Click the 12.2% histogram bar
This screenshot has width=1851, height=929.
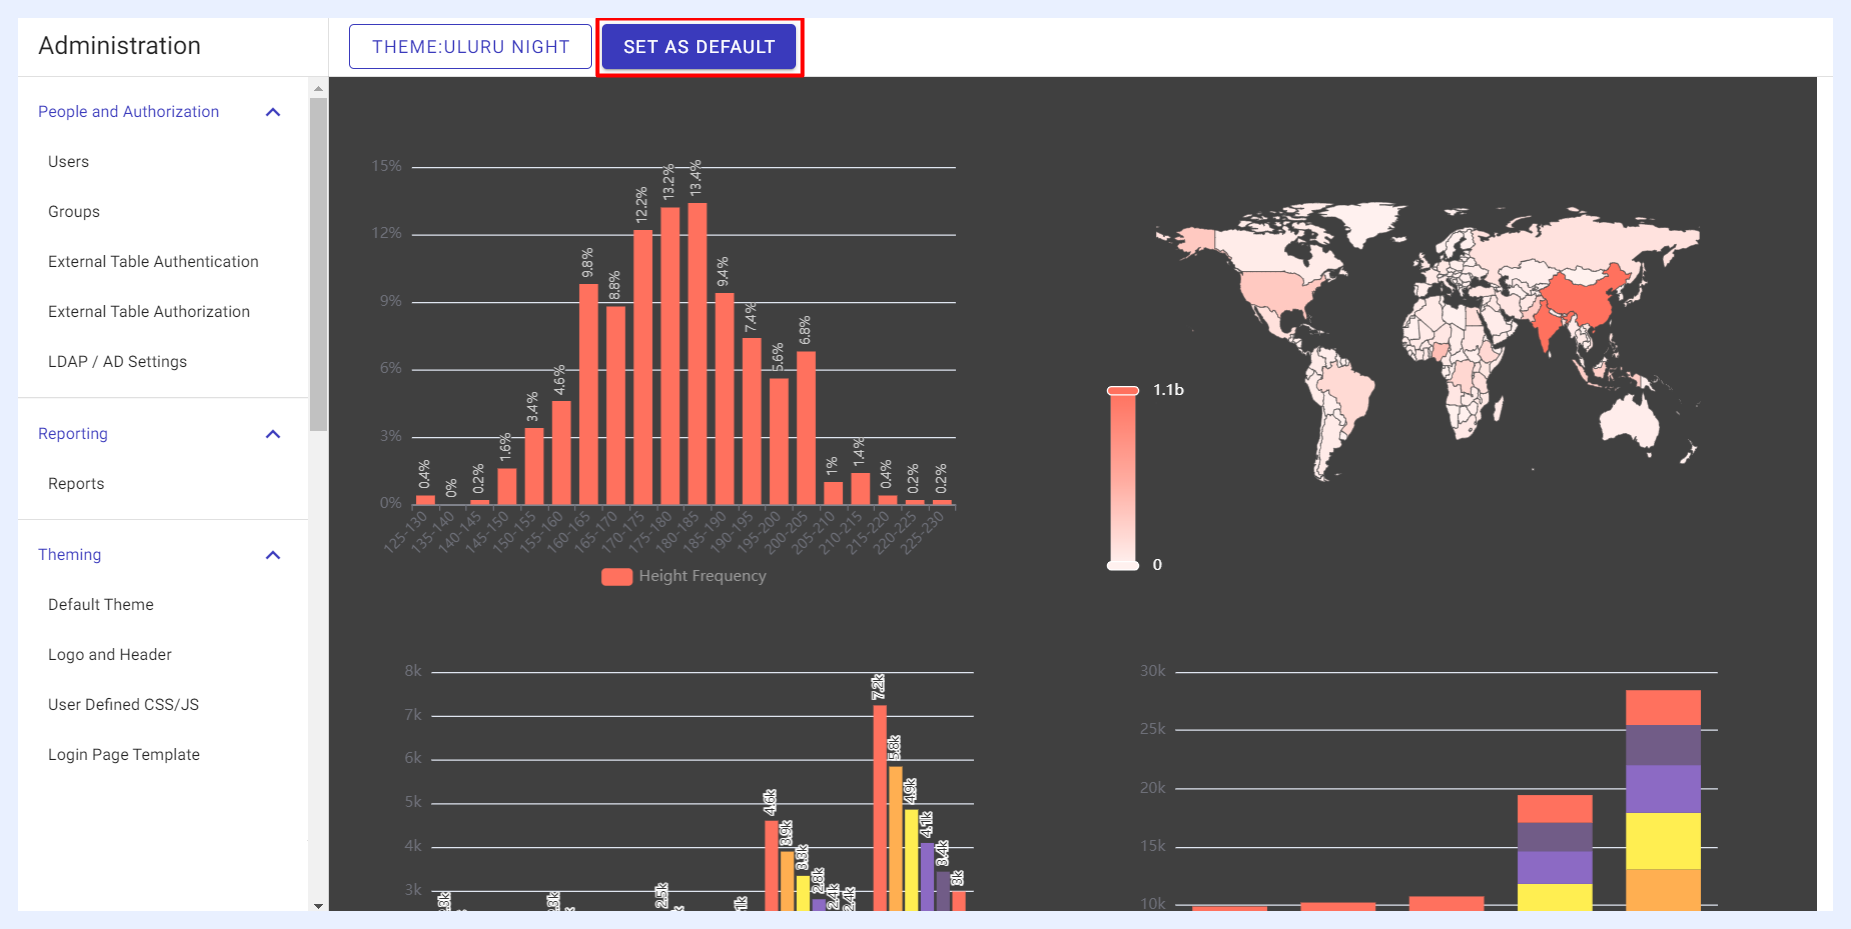(x=643, y=367)
